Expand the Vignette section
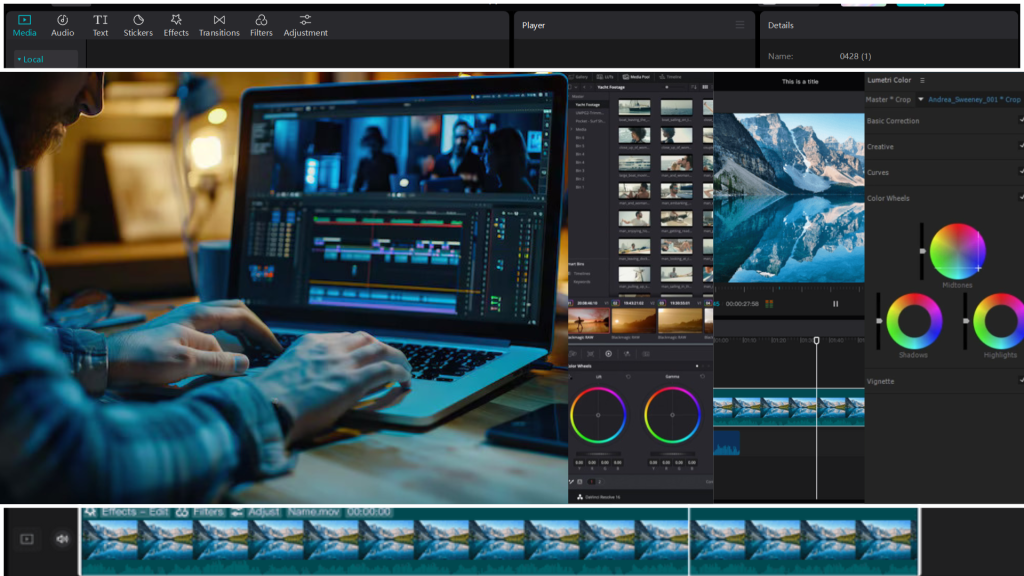This screenshot has width=1024, height=576. [881, 381]
